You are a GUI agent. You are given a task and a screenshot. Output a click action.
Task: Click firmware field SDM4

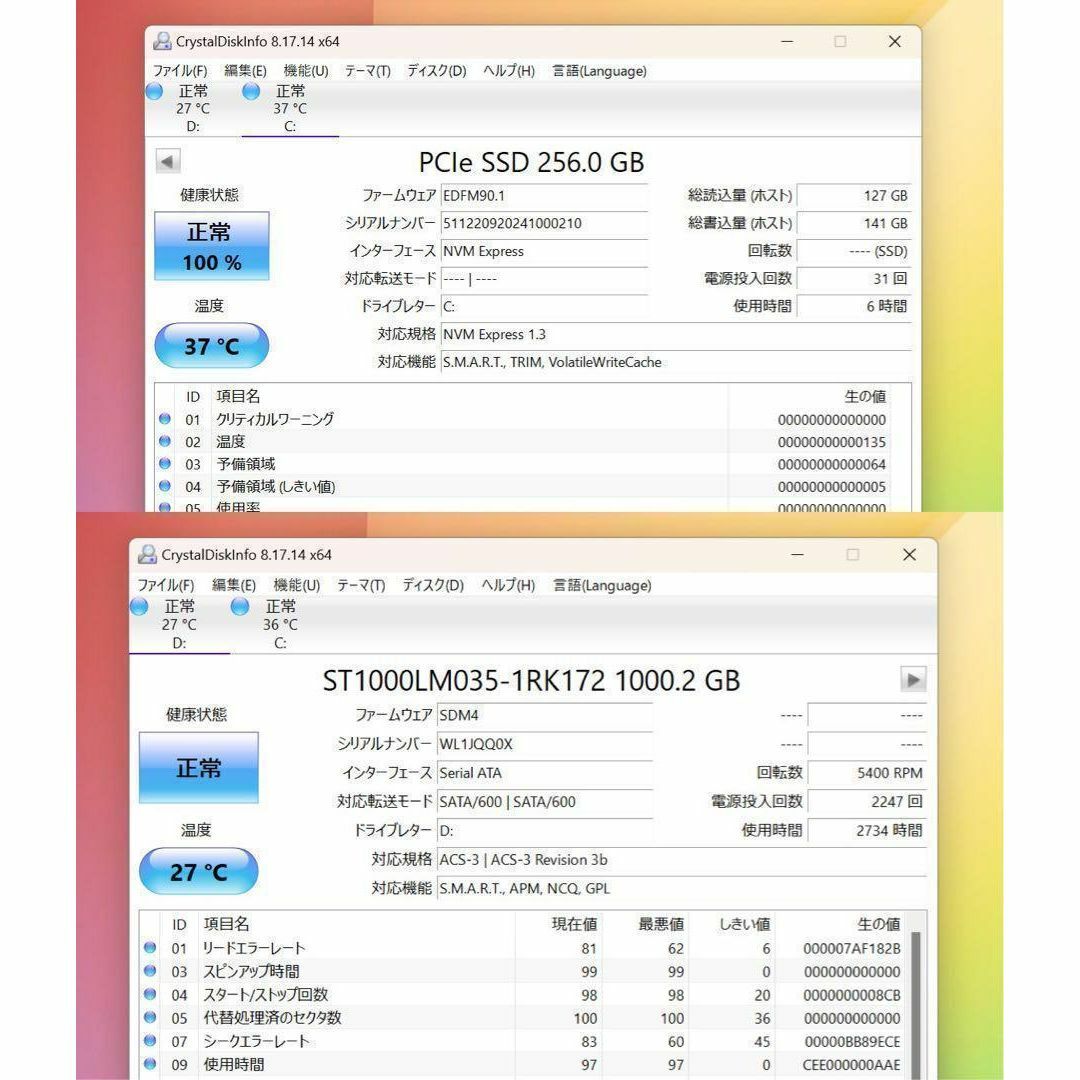click(x=545, y=715)
